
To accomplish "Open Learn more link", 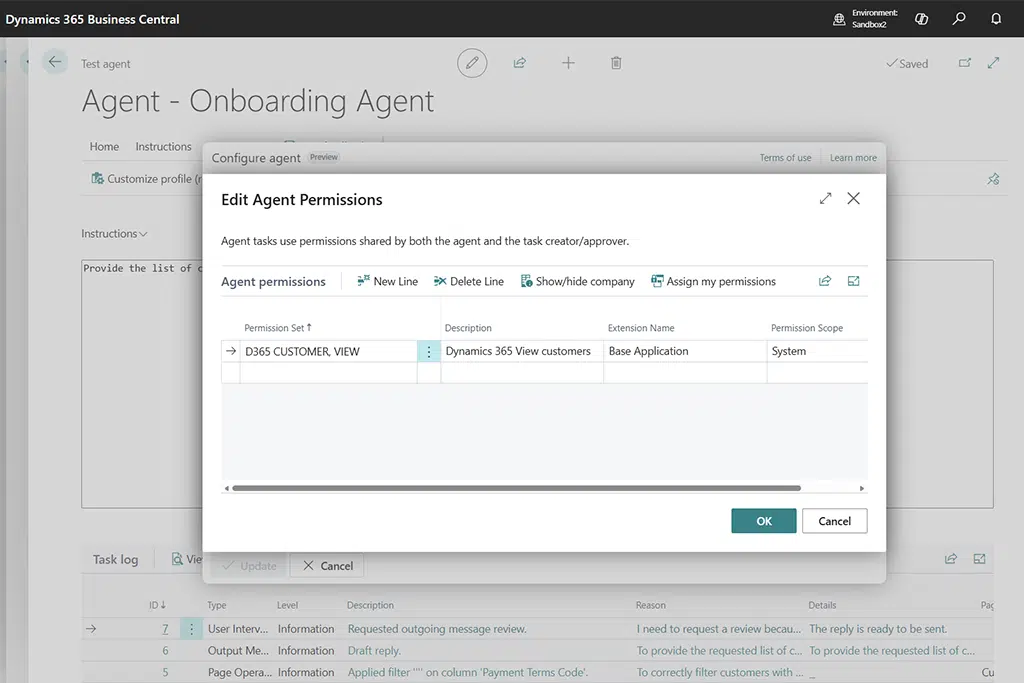I will [x=853, y=158].
